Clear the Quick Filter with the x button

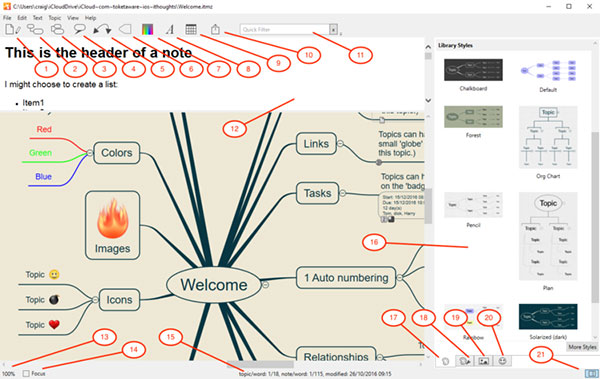point(334,29)
